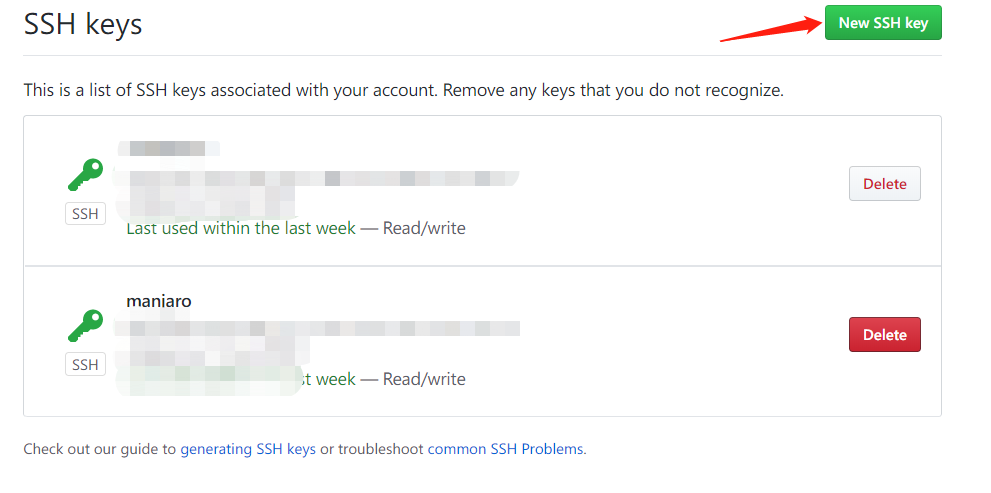This screenshot has width=991, height=493.
Task: Click the green New SSH key button
Action: 883,23
